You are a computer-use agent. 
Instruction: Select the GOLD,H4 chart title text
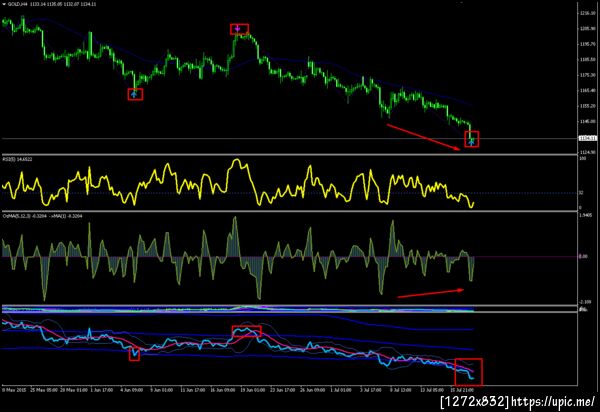[x=16, y=4]
